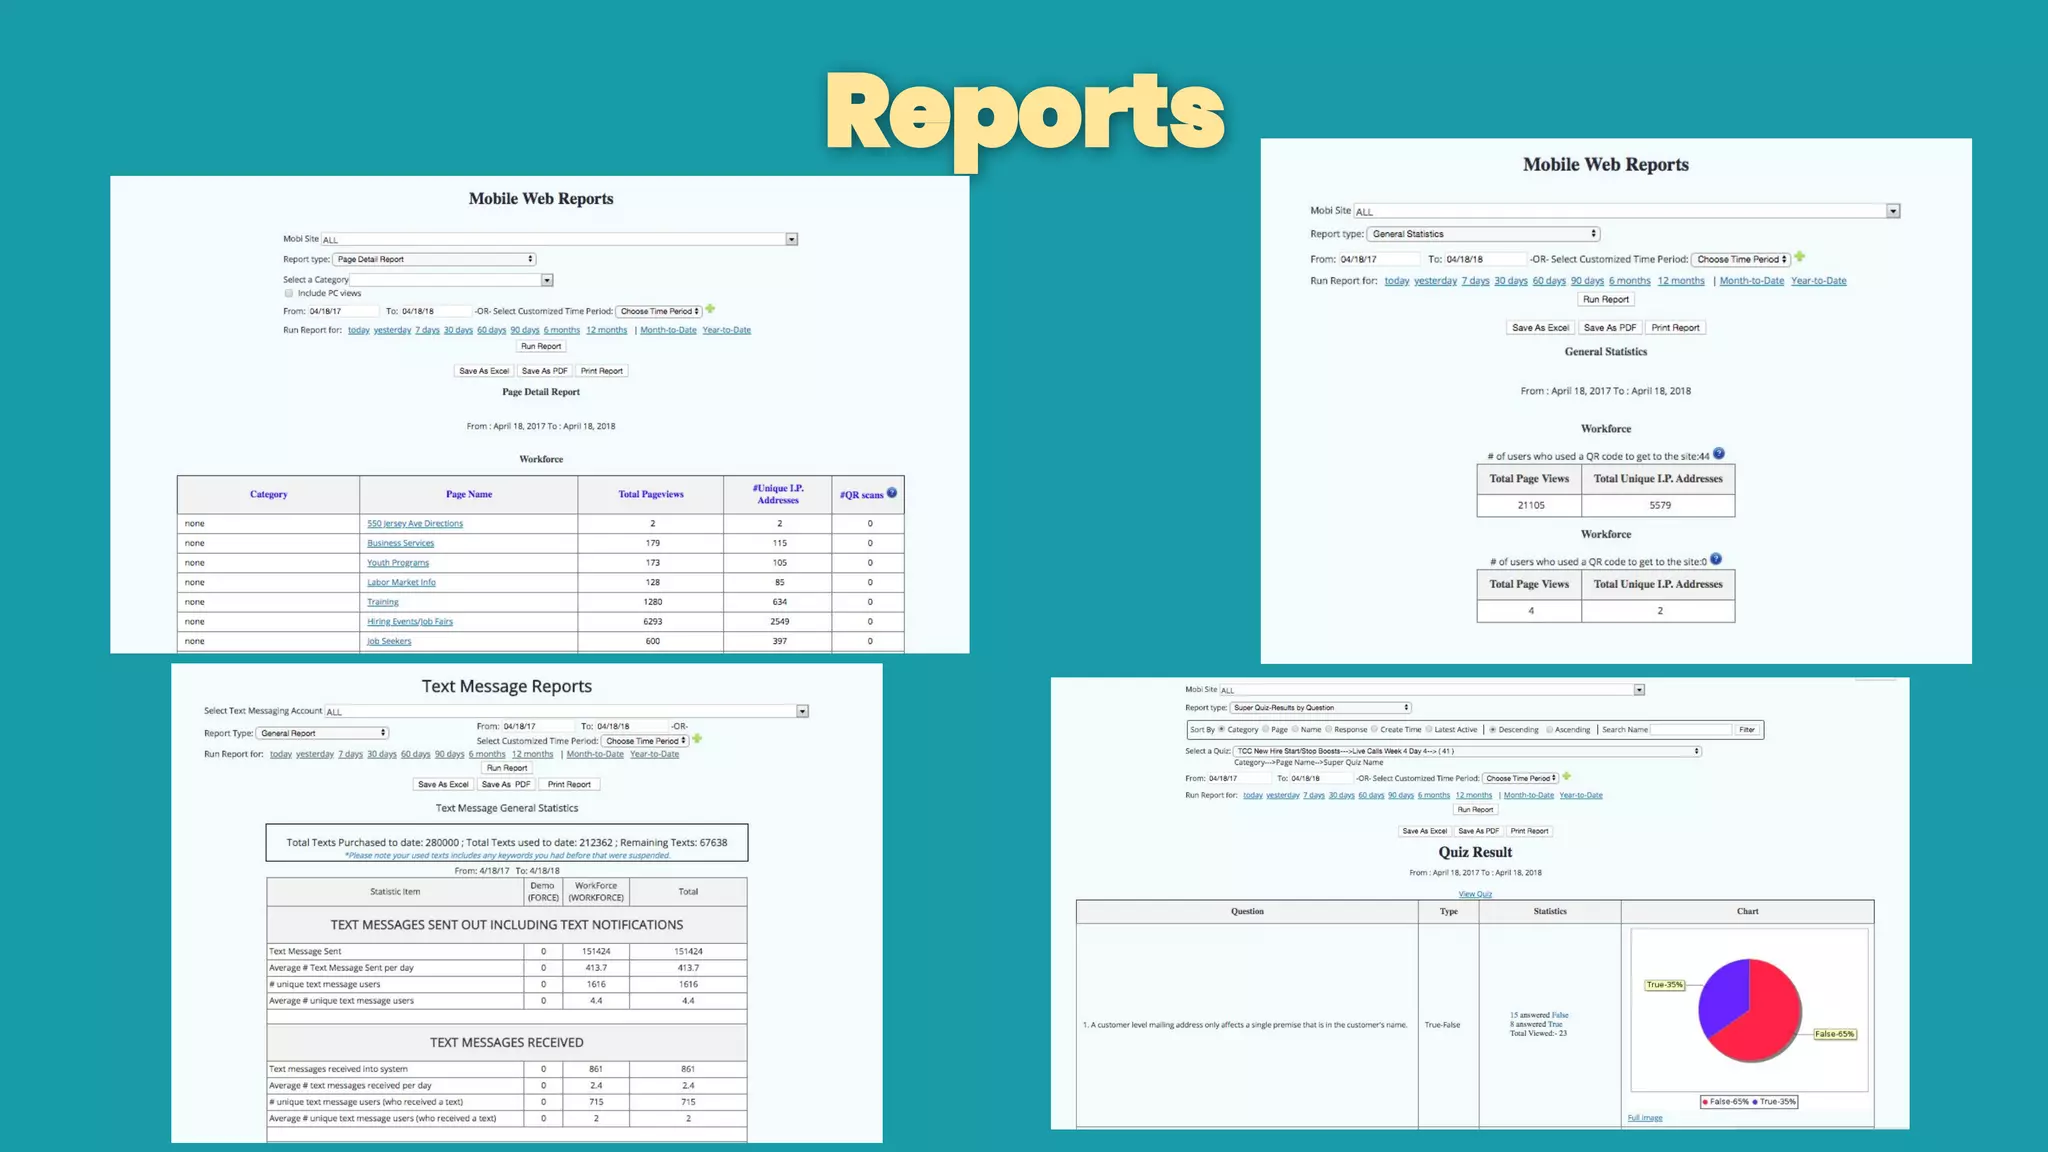Open the Select a Quiz dropdown

(1467, 751)
